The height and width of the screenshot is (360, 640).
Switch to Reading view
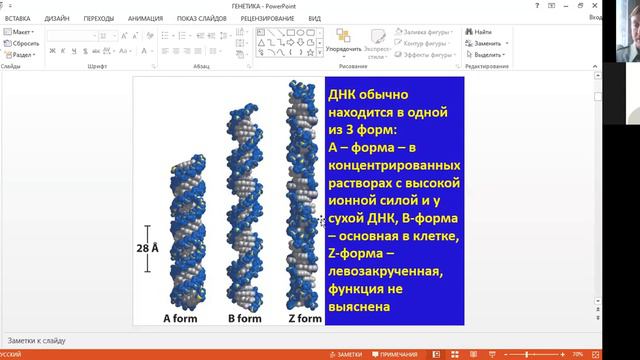click(x=473, y=354)
